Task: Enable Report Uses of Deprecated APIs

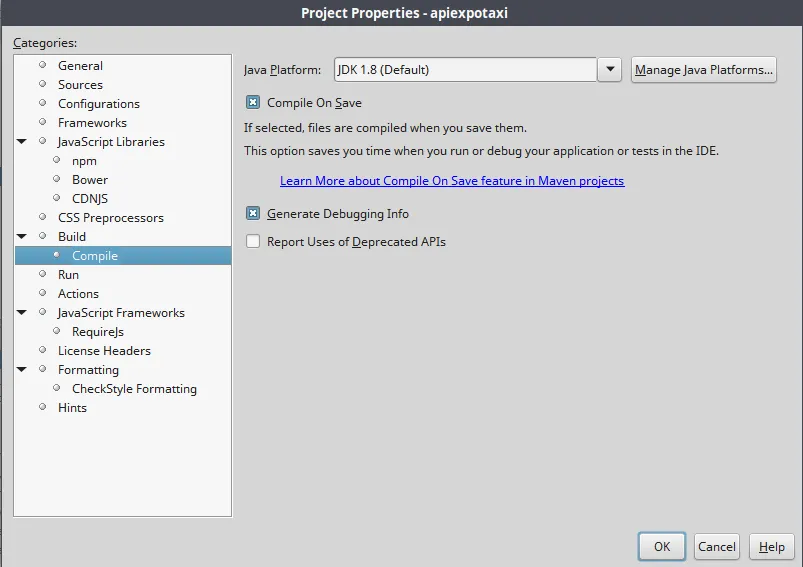Action: 253,241
